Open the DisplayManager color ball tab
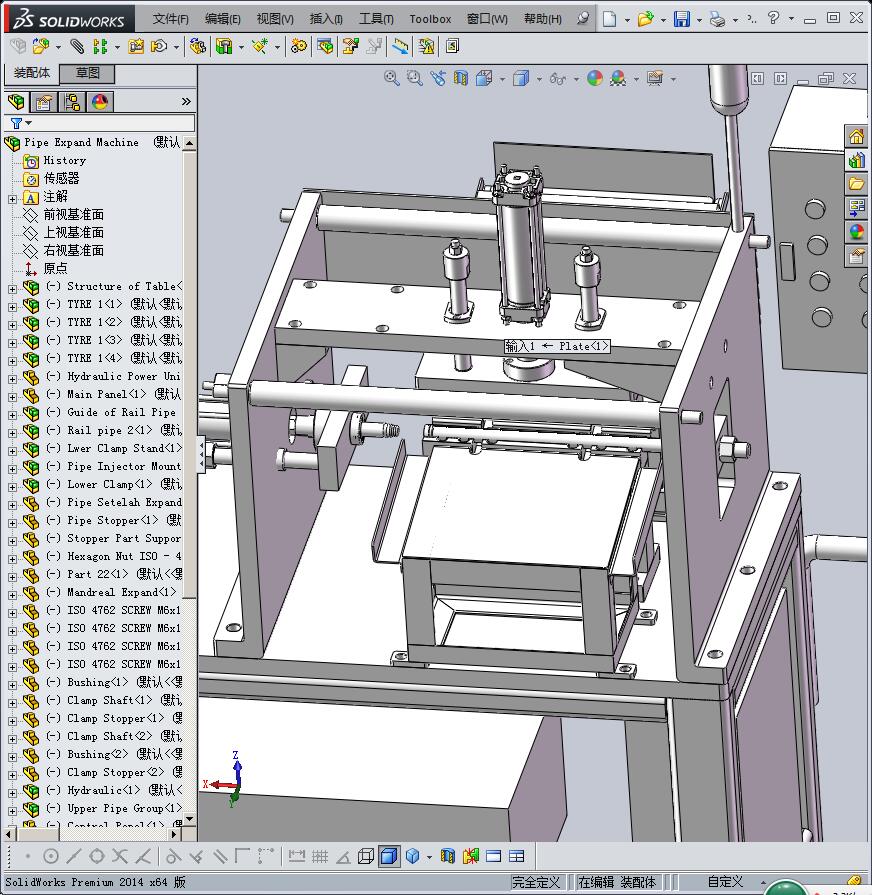The height and width of the screenshot is (895, 872). click(x=100, y=102)
